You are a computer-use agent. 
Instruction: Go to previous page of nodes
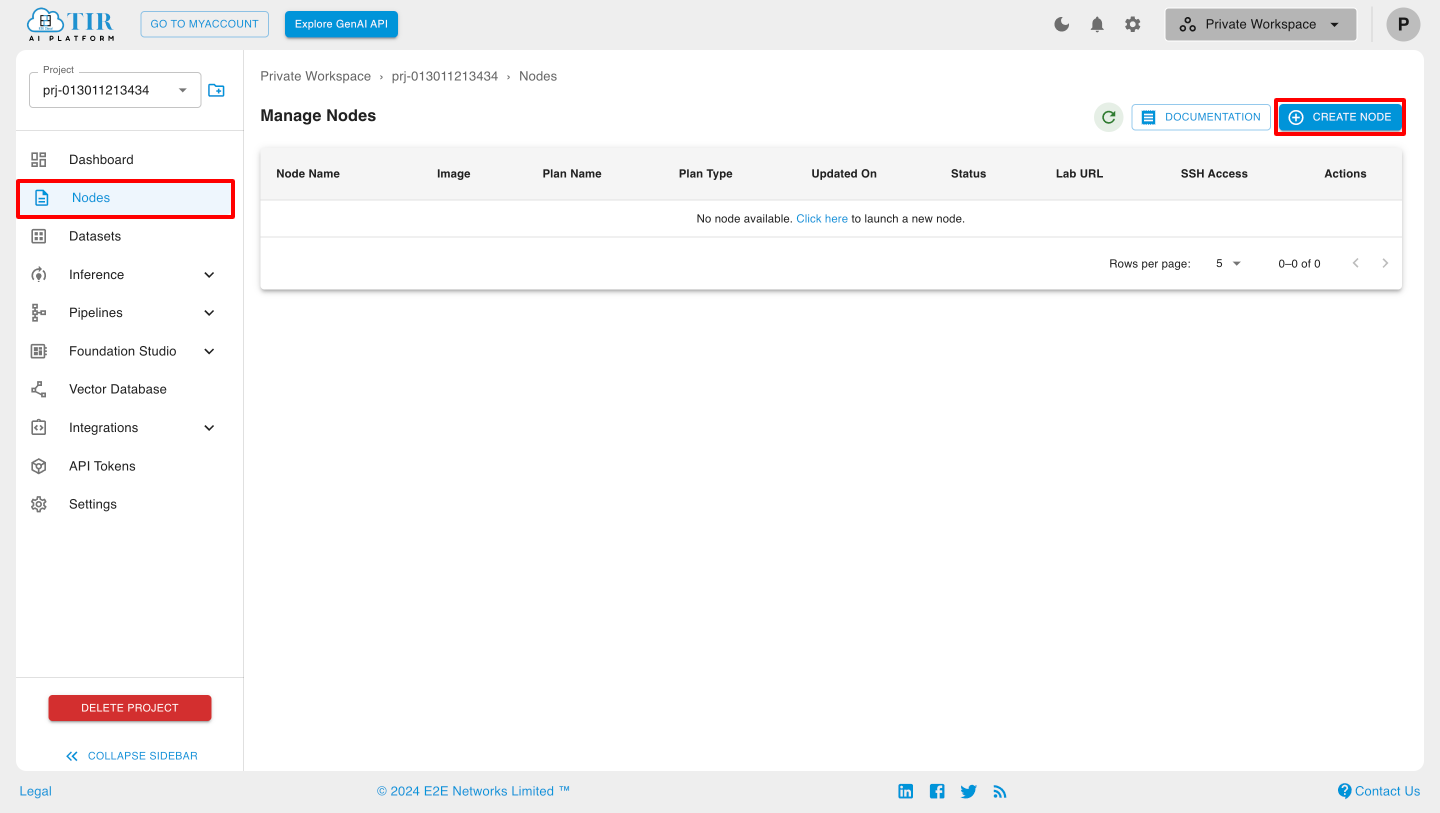pos(1356,263)
